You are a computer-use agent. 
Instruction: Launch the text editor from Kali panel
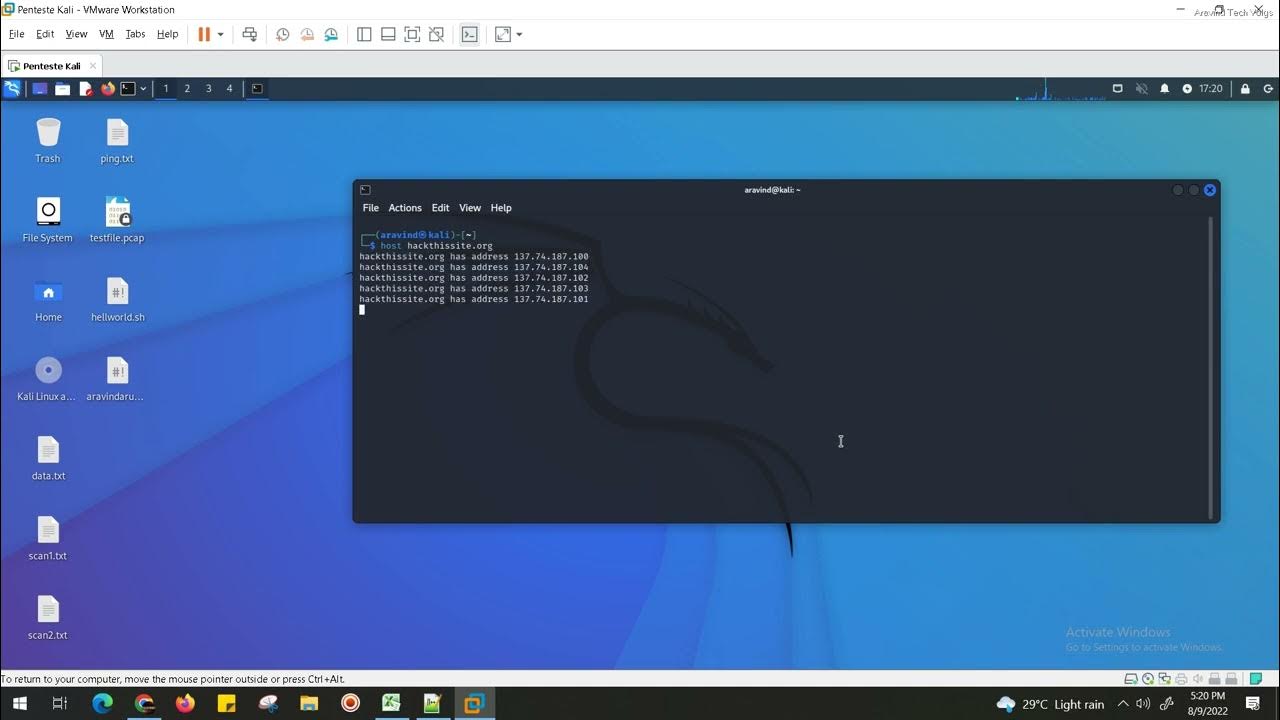pos(85,88)
